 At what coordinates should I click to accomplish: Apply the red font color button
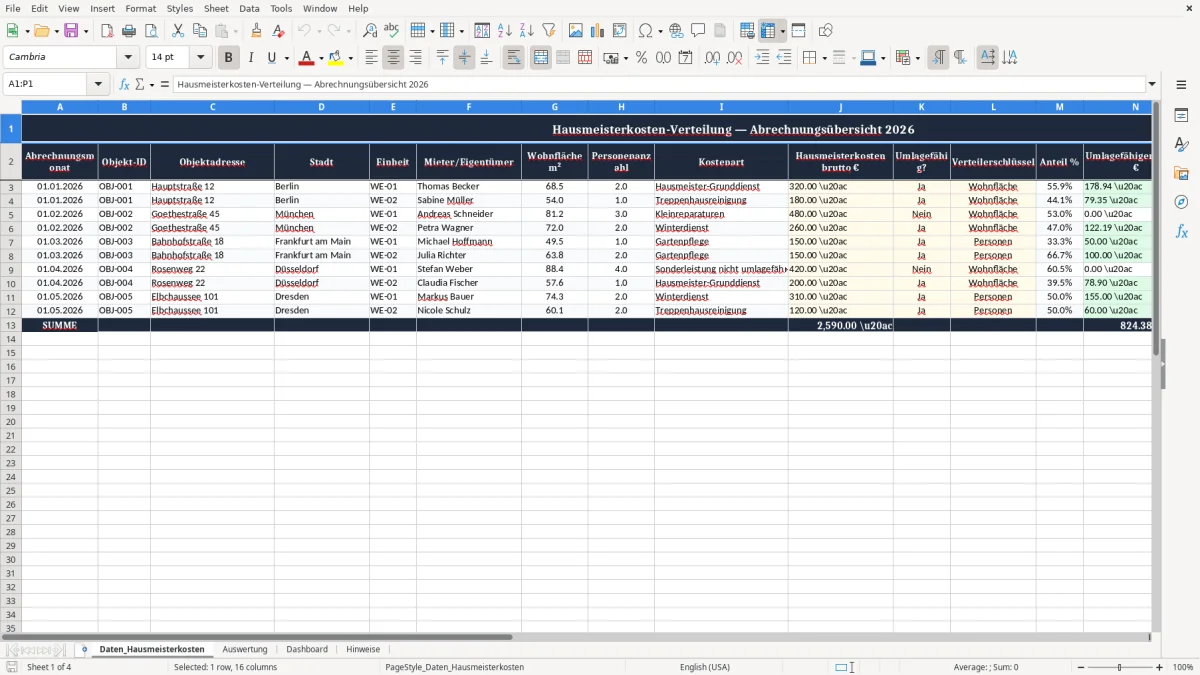click(x=307, y=58)
